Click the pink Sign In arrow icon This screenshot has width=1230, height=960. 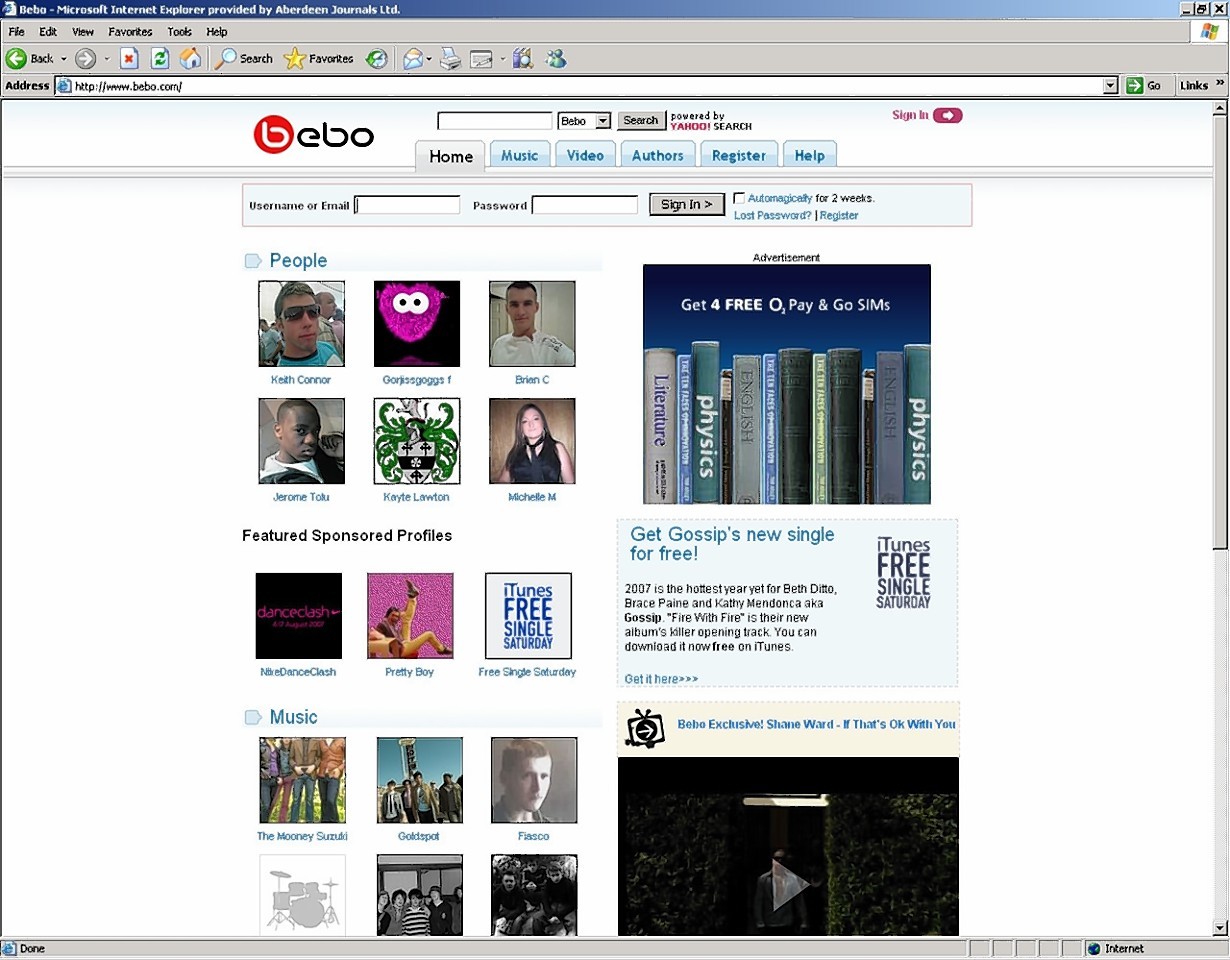coord(947,115)
